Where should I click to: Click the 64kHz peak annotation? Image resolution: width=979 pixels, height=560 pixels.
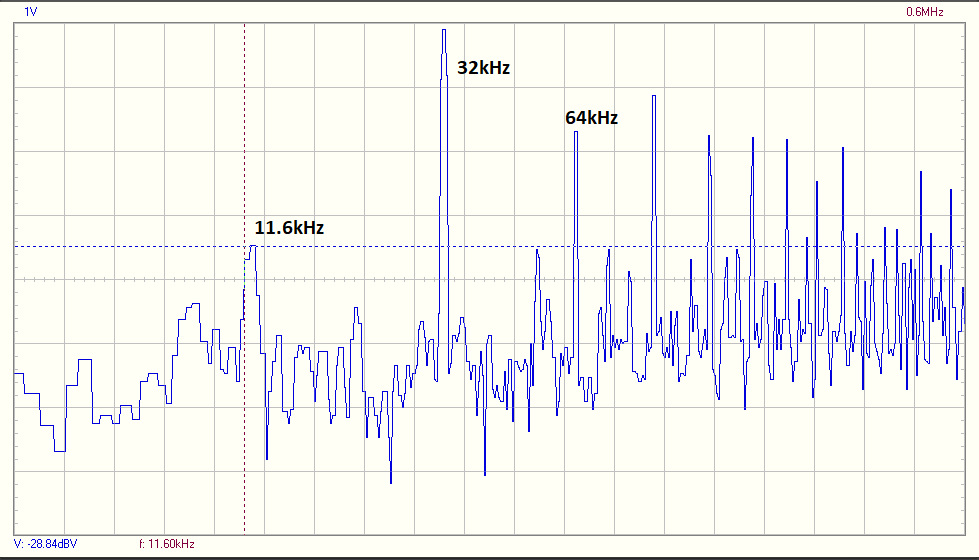pos(591,117)
